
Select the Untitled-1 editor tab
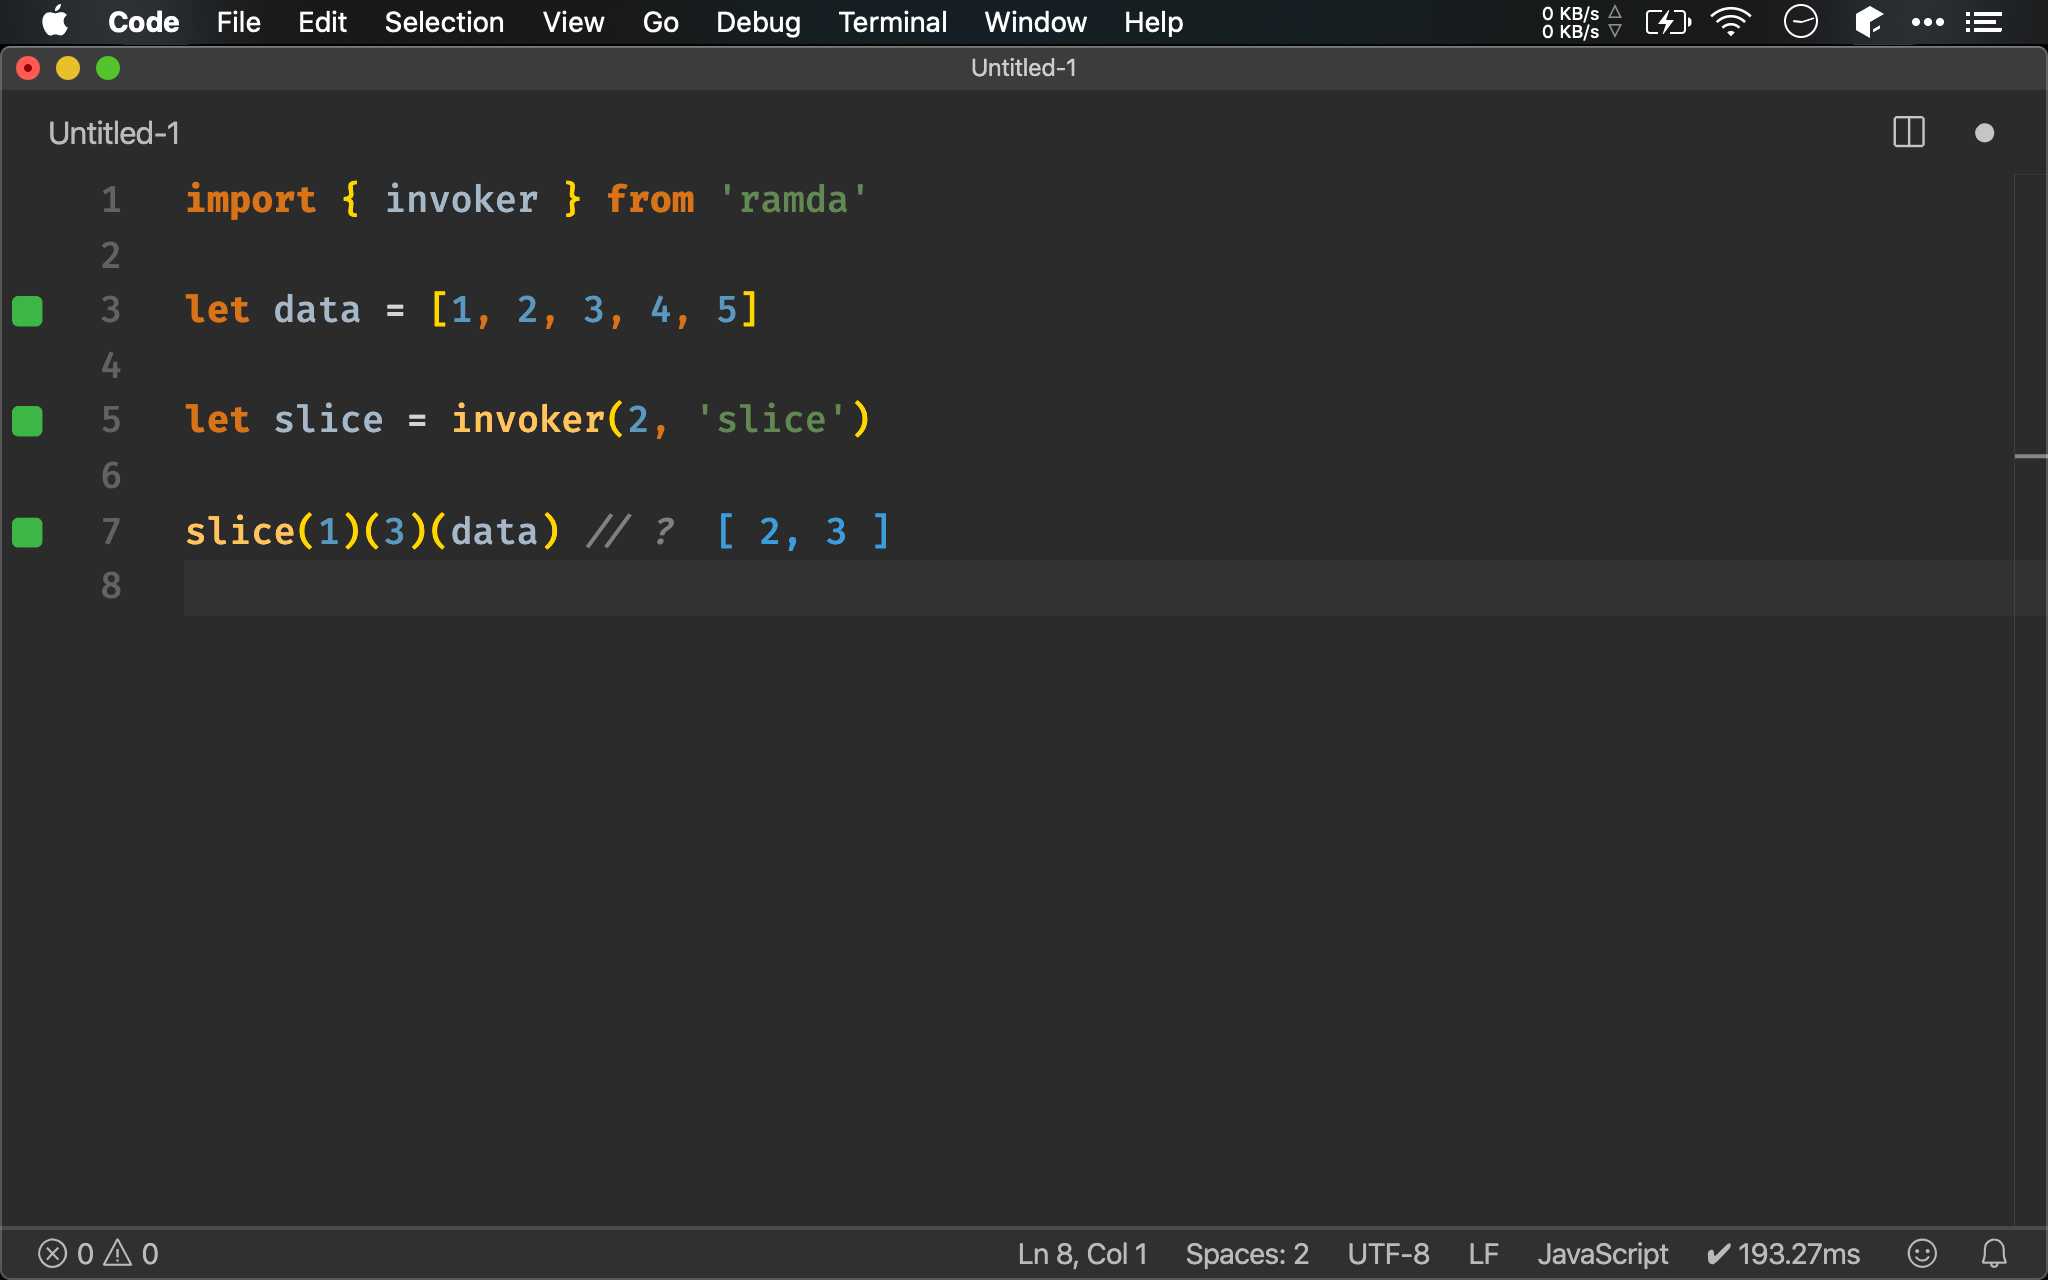click(x=114, y=133)
